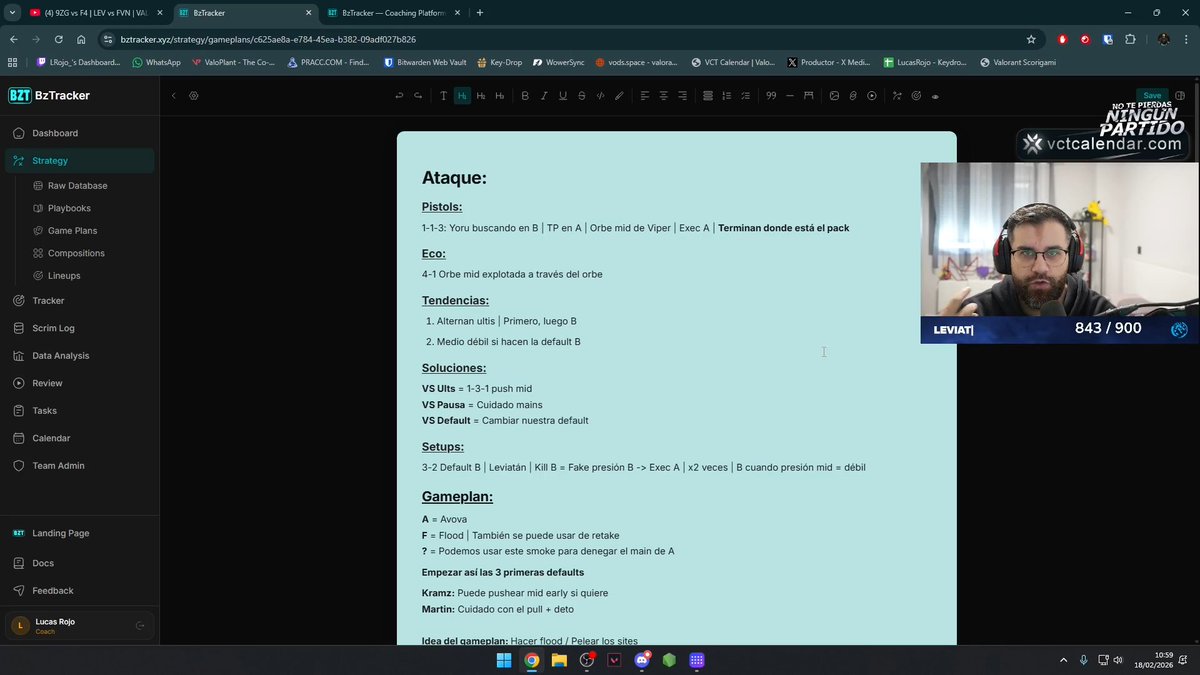Log out using icon beside Lucas Rojo
This screenshot has height=675, width=1200.
[140, 626]
